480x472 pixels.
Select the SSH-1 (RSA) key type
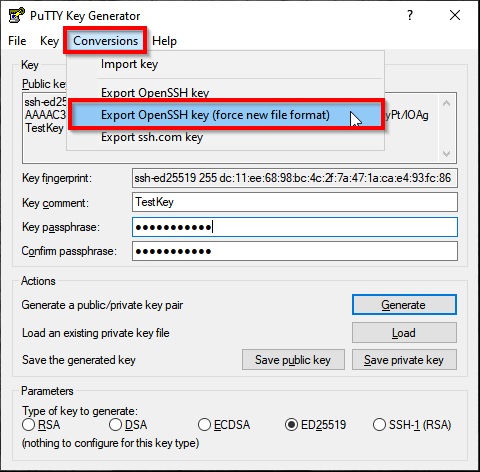tap(412, 425)
